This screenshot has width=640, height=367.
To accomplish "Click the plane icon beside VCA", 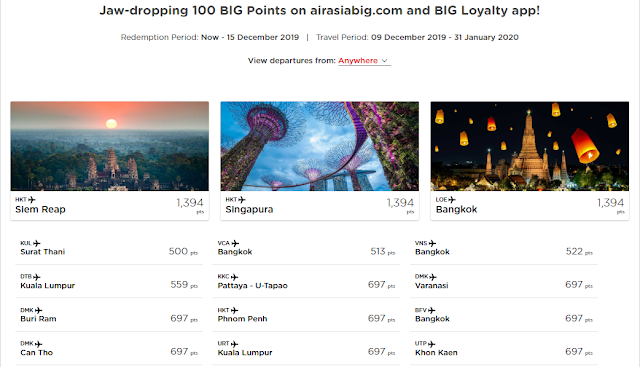I will (235, 243).
